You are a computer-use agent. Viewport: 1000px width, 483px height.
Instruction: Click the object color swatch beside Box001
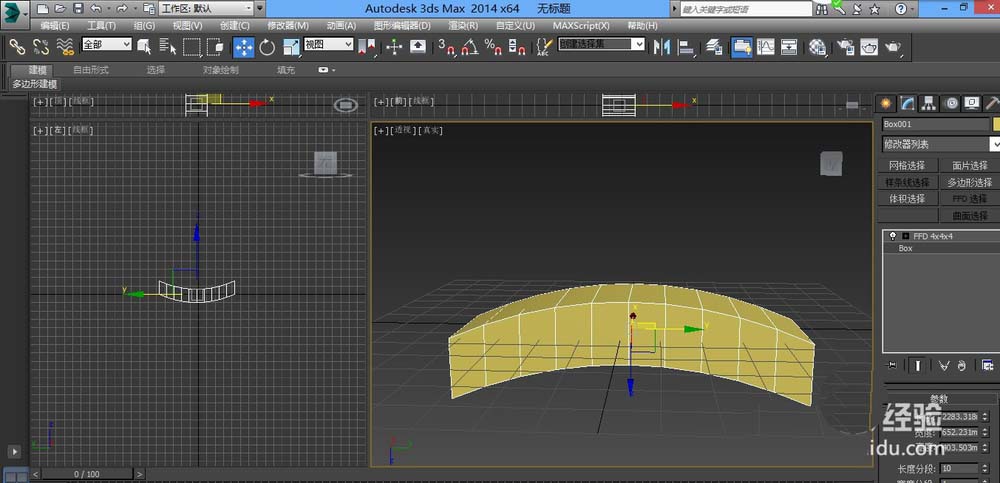(995, 124)
